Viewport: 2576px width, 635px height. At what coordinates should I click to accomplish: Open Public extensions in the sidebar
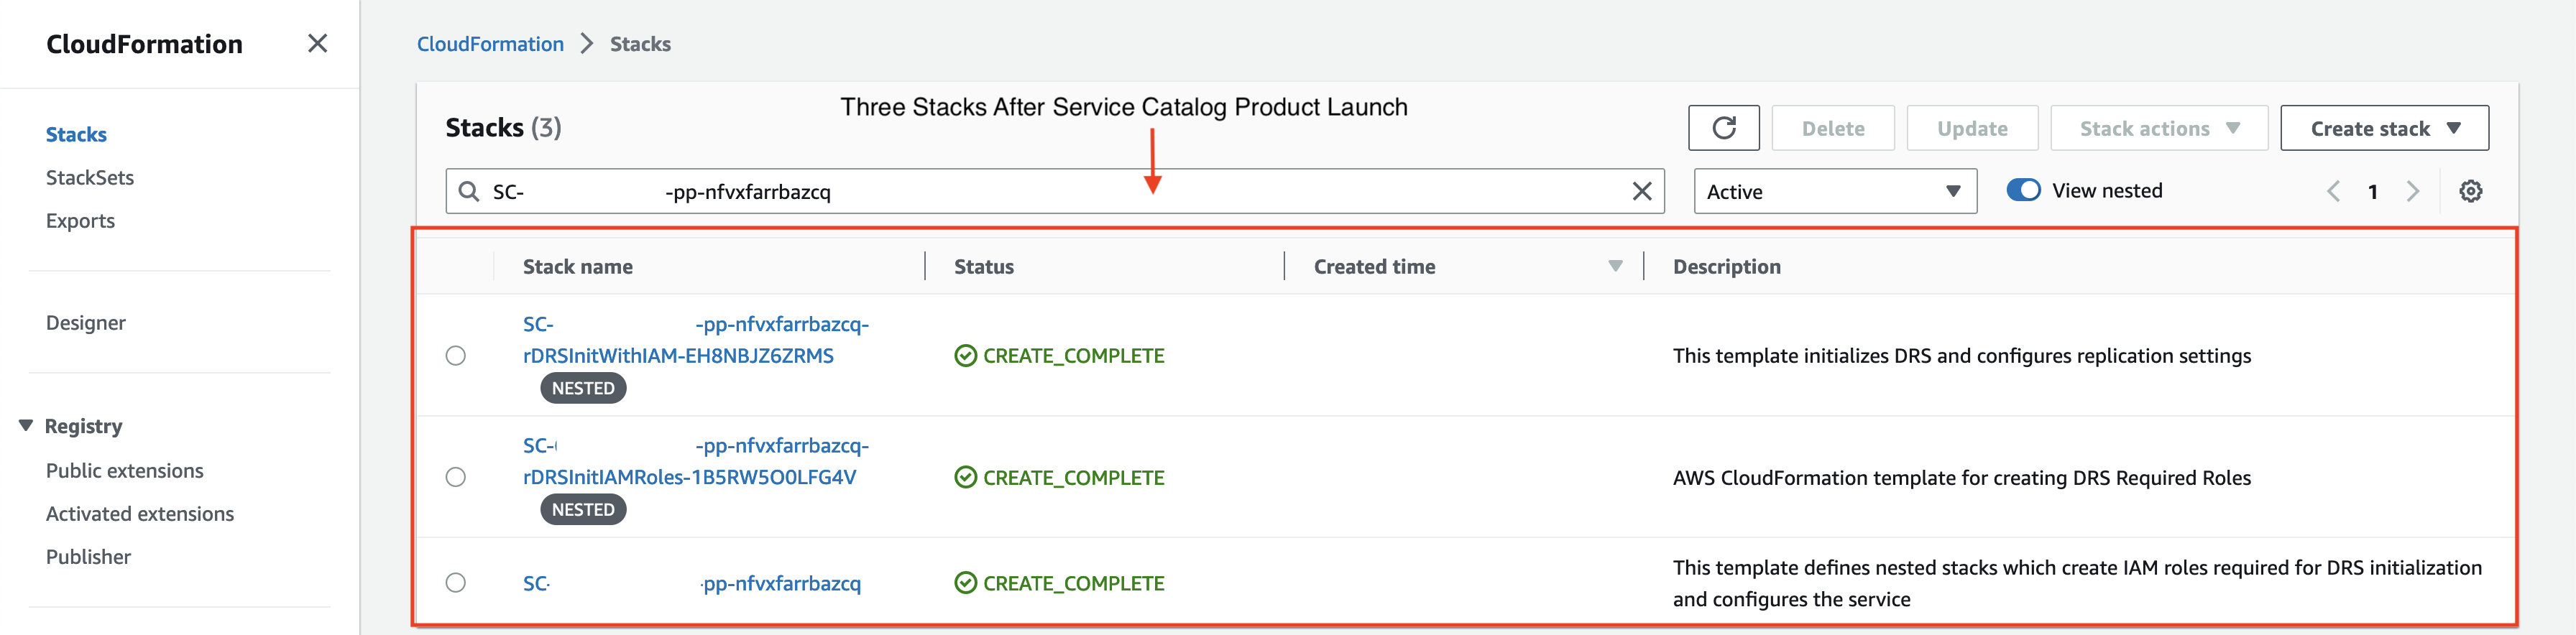tap(124, 470)
